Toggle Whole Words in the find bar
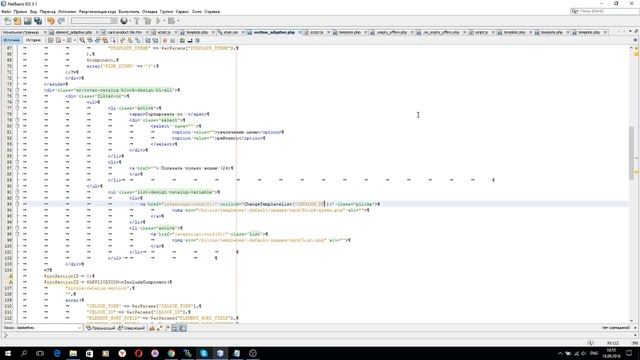The image size is (640, 360). 159,328
